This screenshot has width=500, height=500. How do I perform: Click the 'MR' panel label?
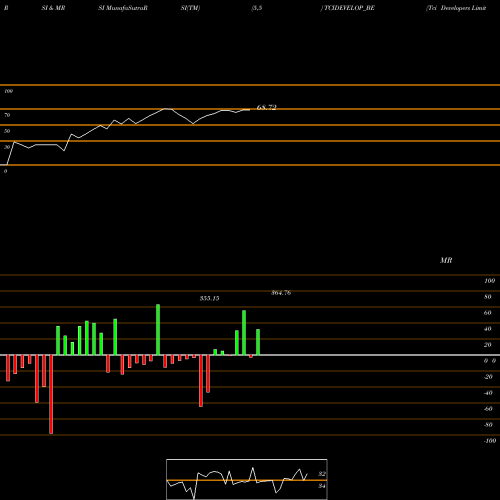click(x=446, y=260)
